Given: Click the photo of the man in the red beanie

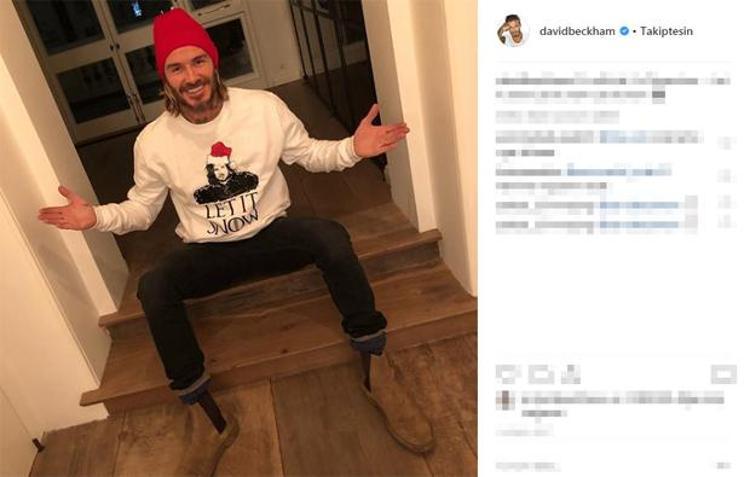Looking at the screenshot, I should tap(239, 238).
